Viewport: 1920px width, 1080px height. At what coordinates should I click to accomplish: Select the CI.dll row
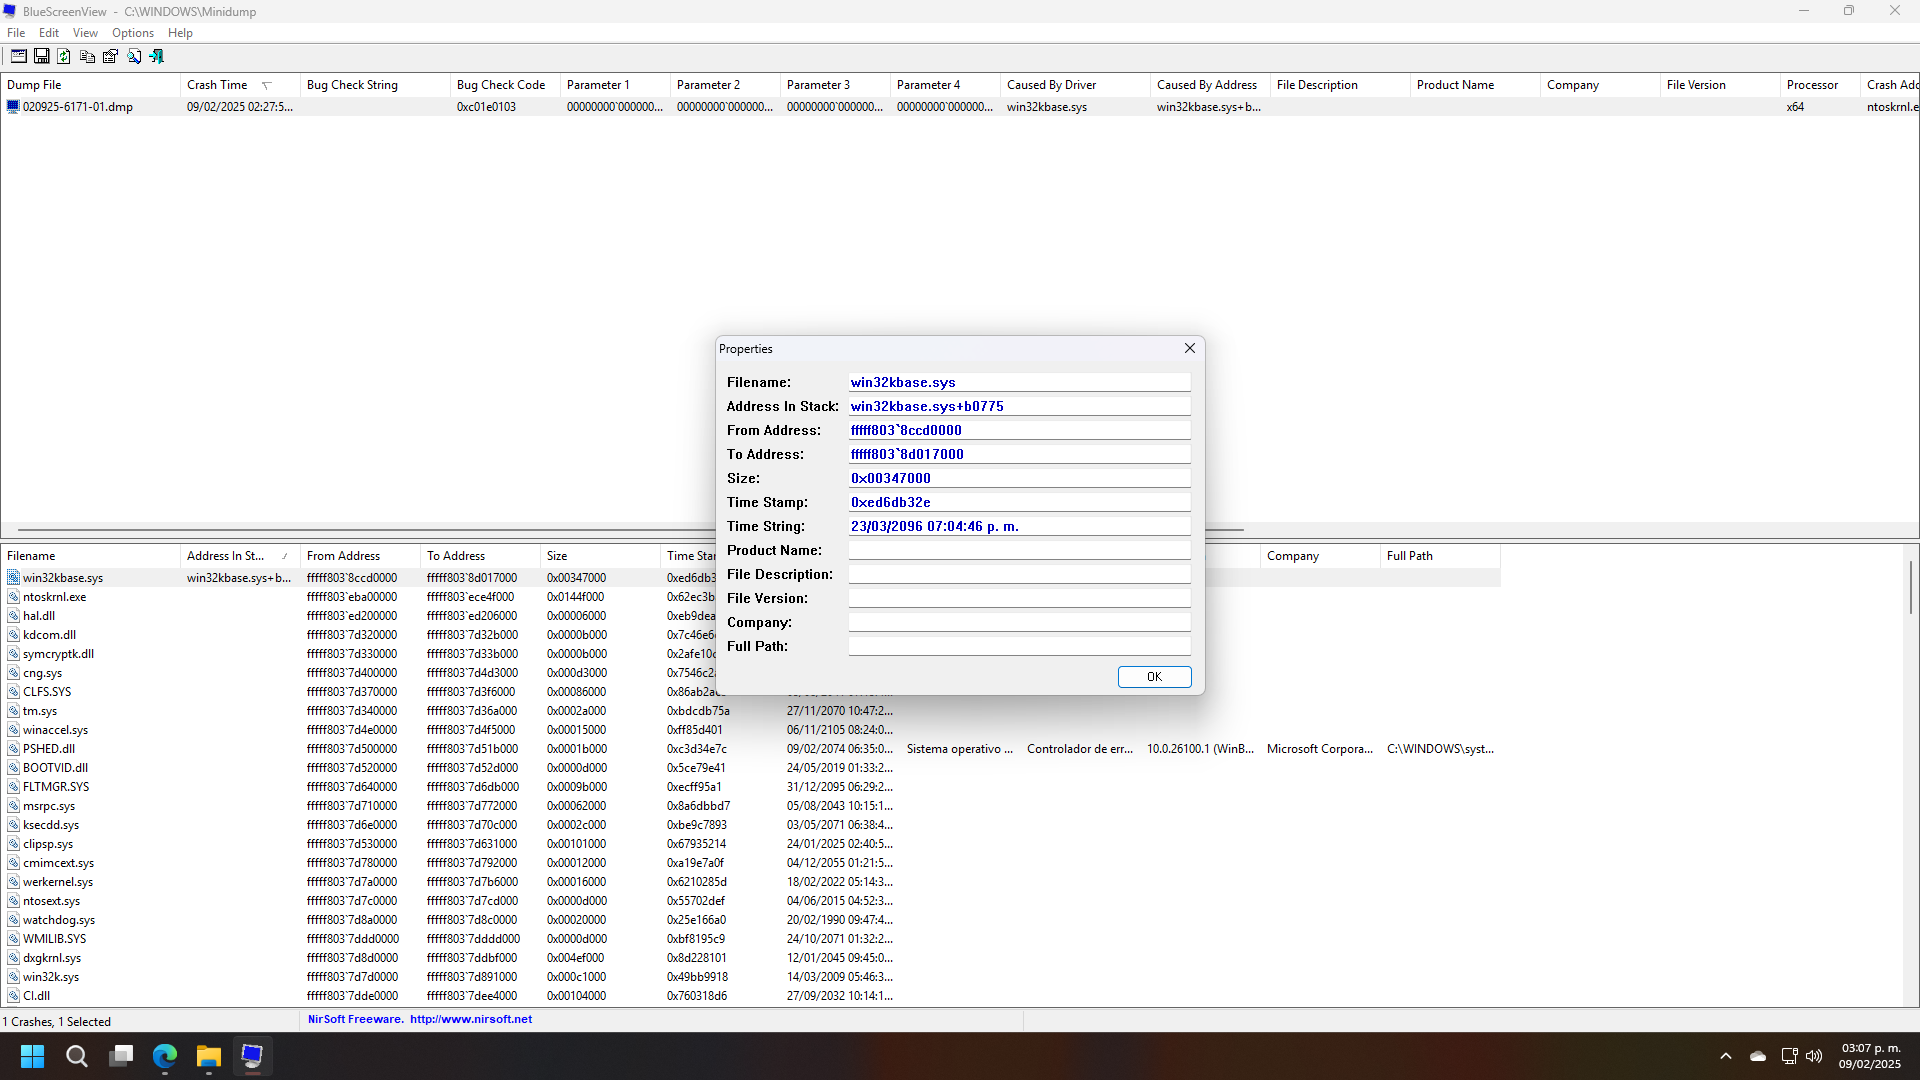(x=750, y=996)
